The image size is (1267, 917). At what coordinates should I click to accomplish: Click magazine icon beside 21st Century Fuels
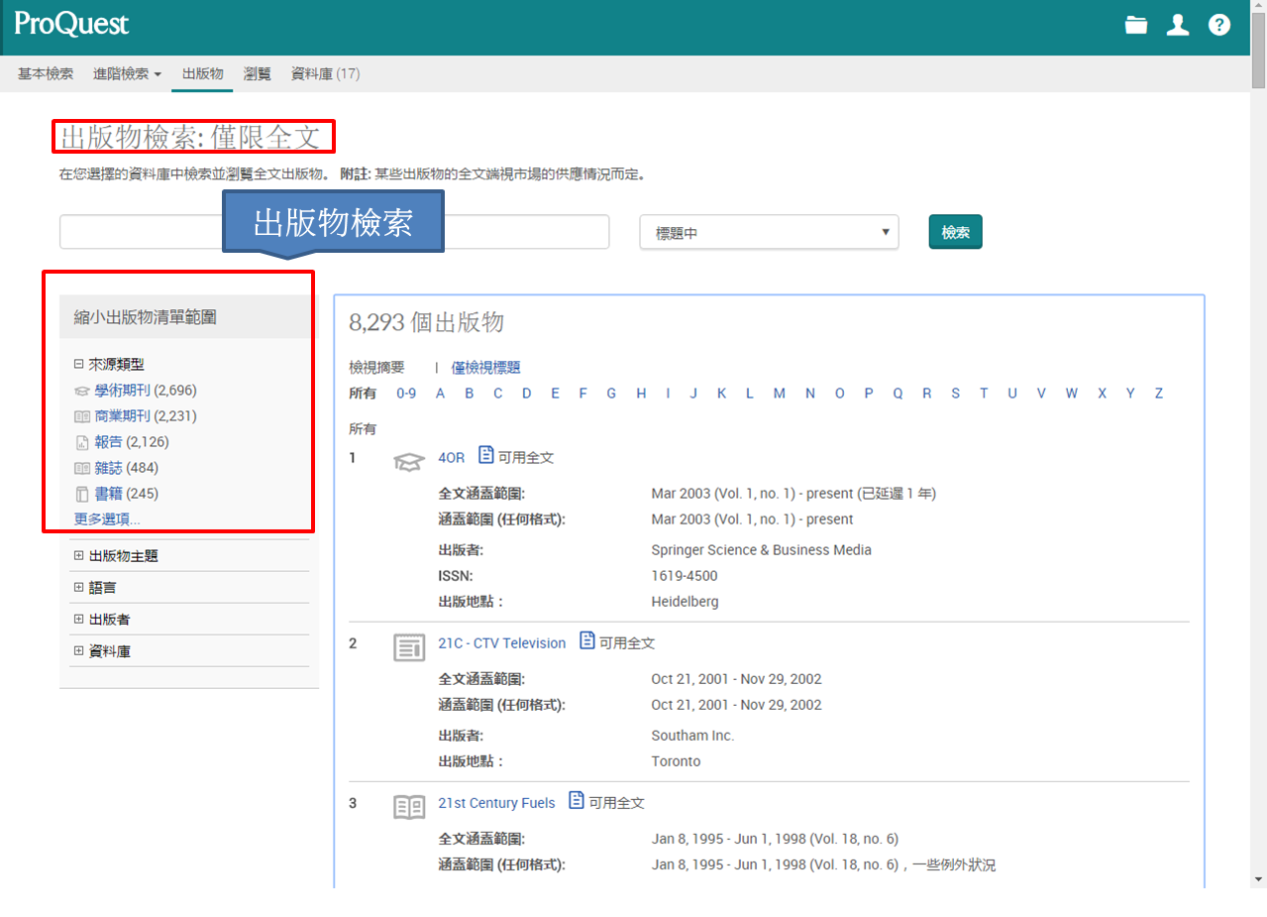pyautogui.click(x=409, y=807)
